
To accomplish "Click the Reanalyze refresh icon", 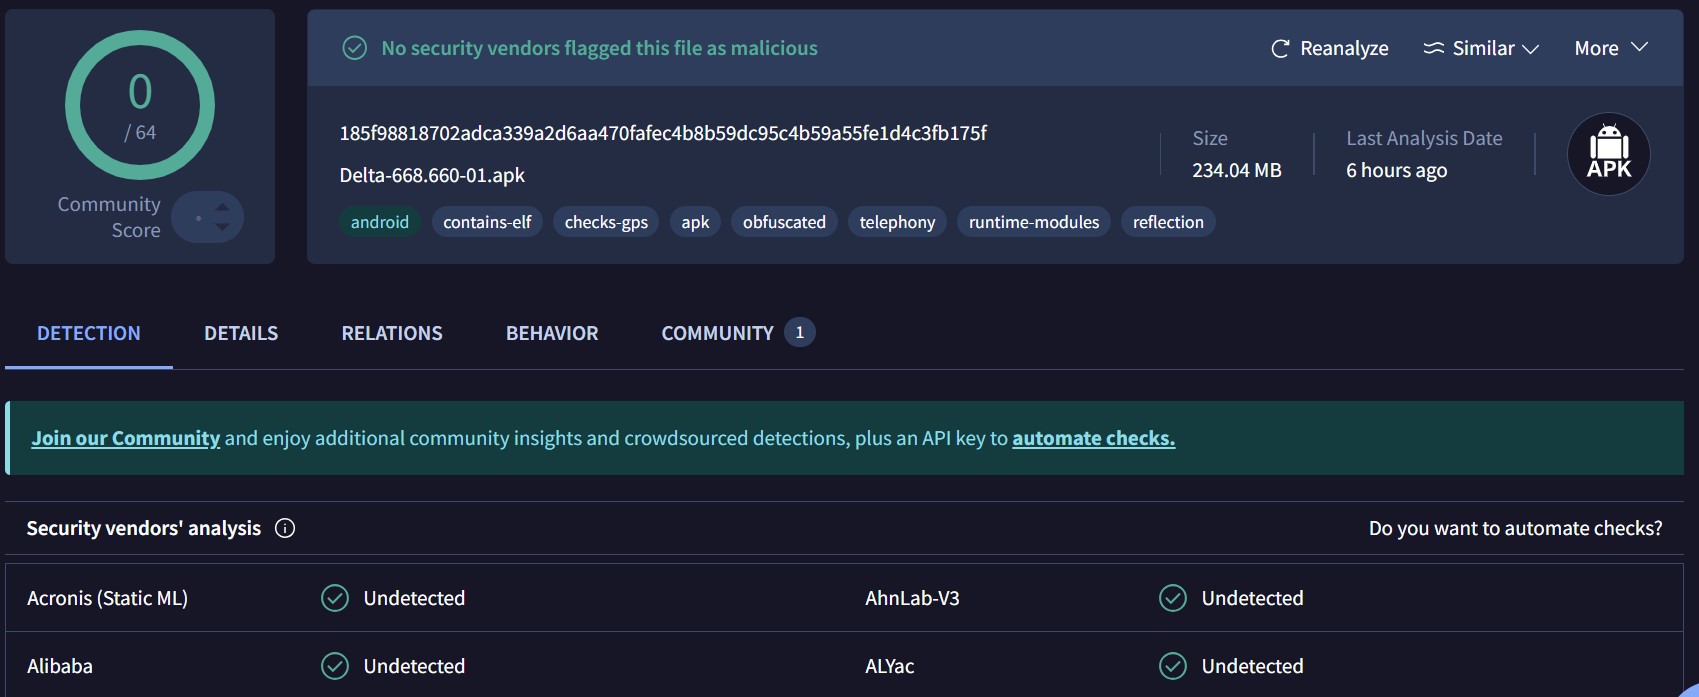I will (x=1280, y=48).
